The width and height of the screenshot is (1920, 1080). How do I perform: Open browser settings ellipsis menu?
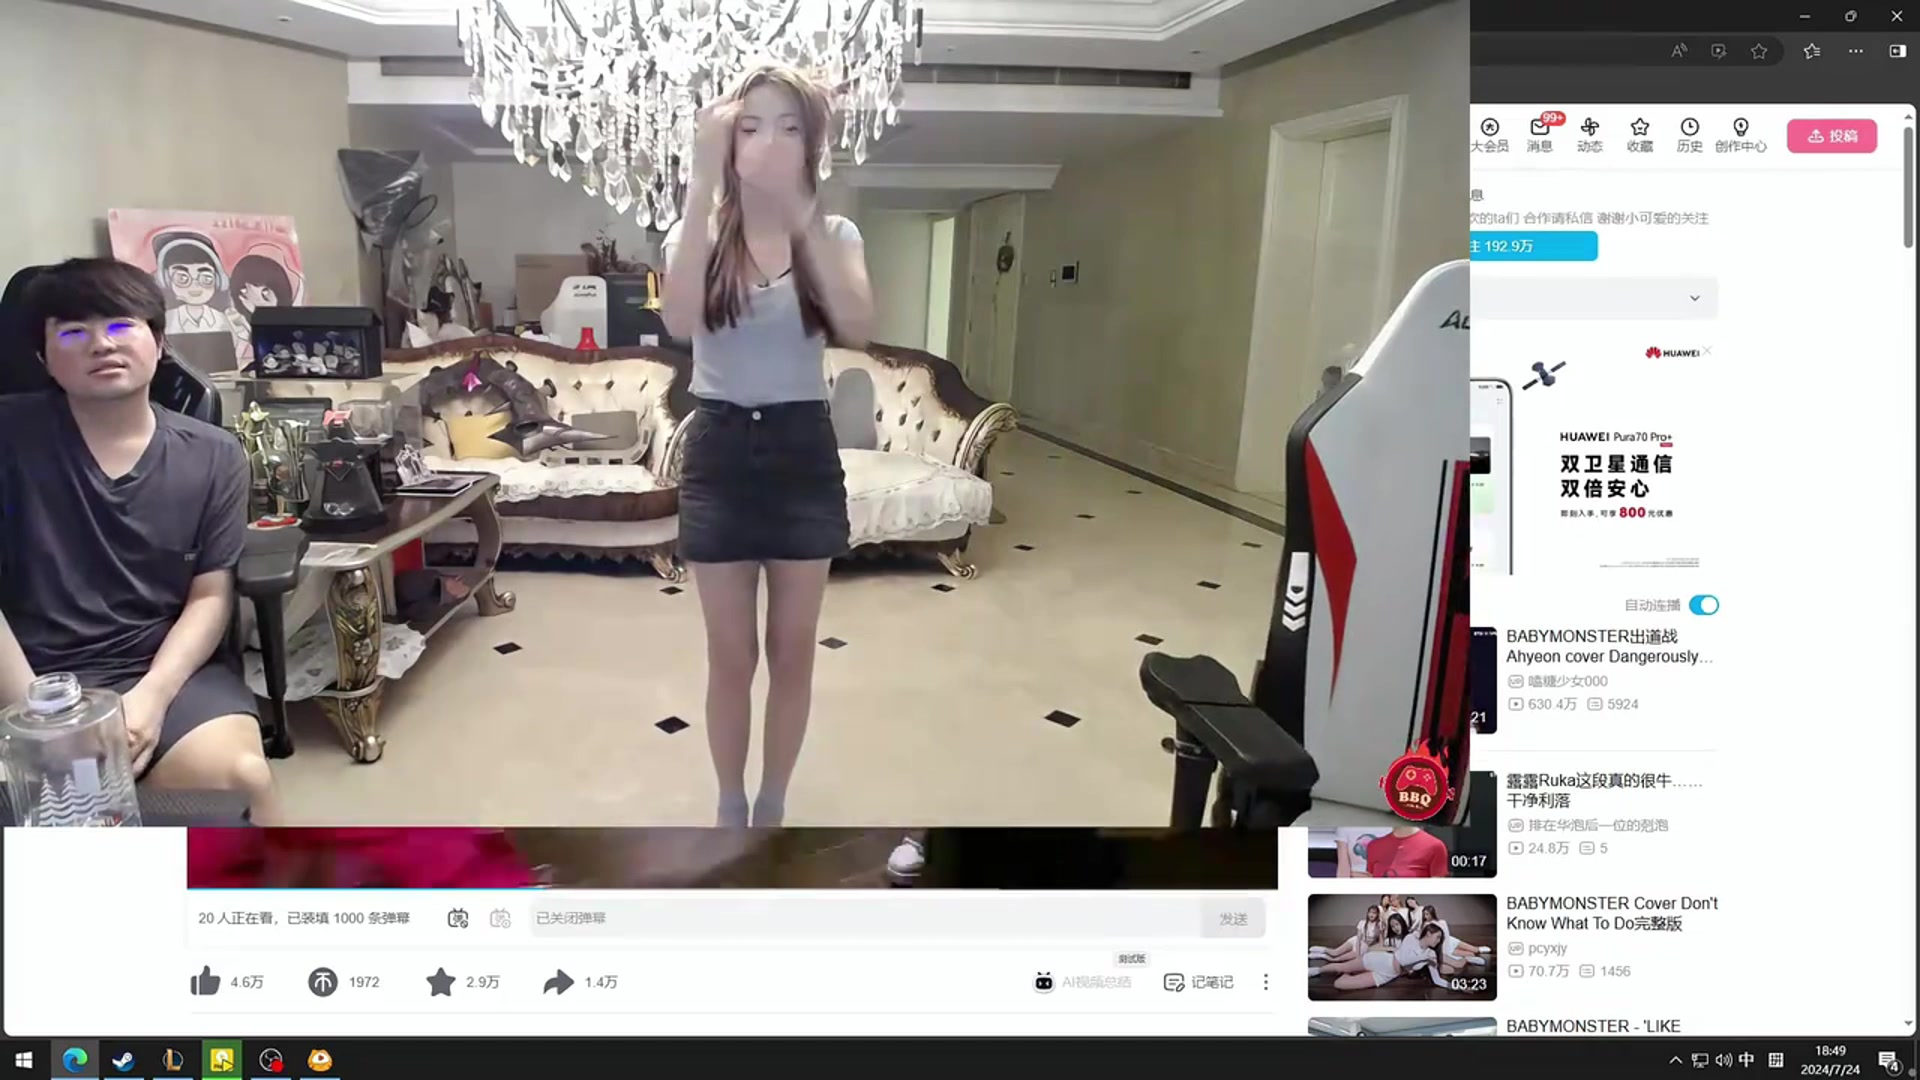click(1855, 51)
